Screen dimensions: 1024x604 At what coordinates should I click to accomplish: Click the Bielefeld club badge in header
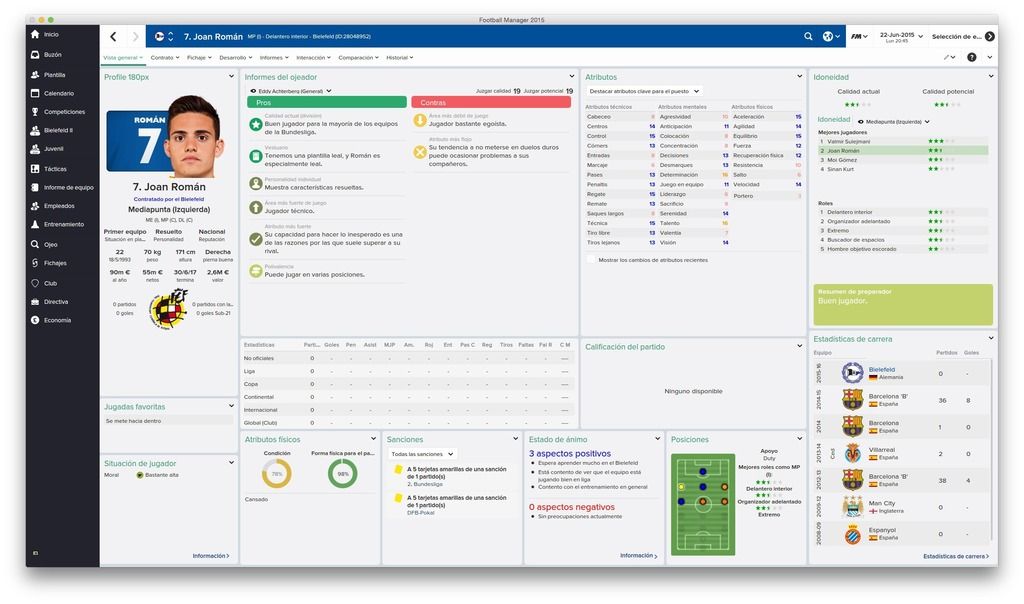(159, 37)
